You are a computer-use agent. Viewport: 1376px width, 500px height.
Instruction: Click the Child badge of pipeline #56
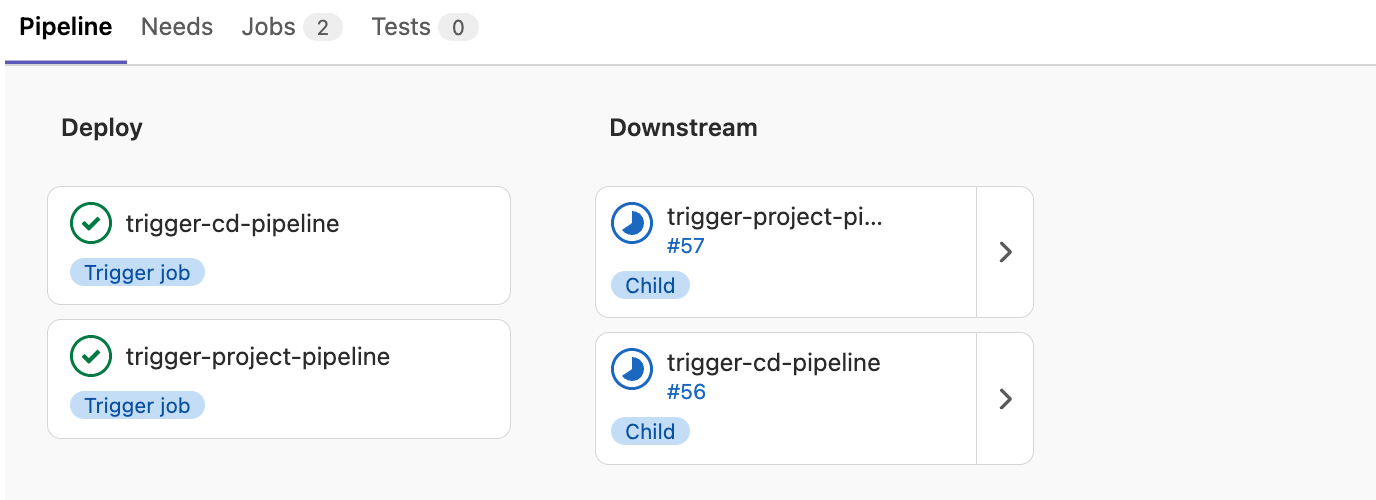point(650,432)
